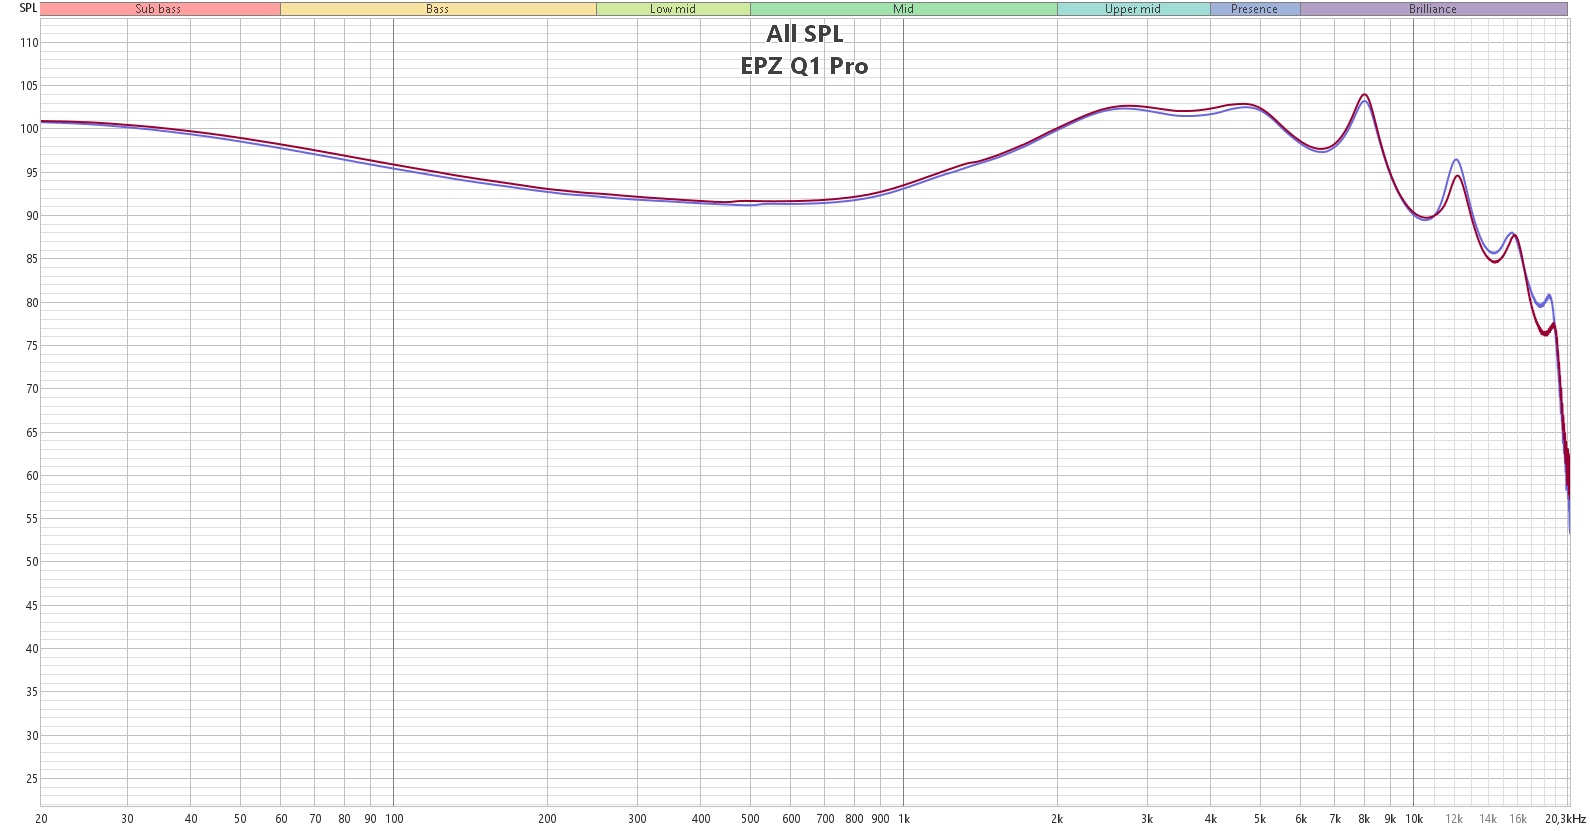Select the 900 Hz frequency axis label
1590x831 pixels.
880,819
